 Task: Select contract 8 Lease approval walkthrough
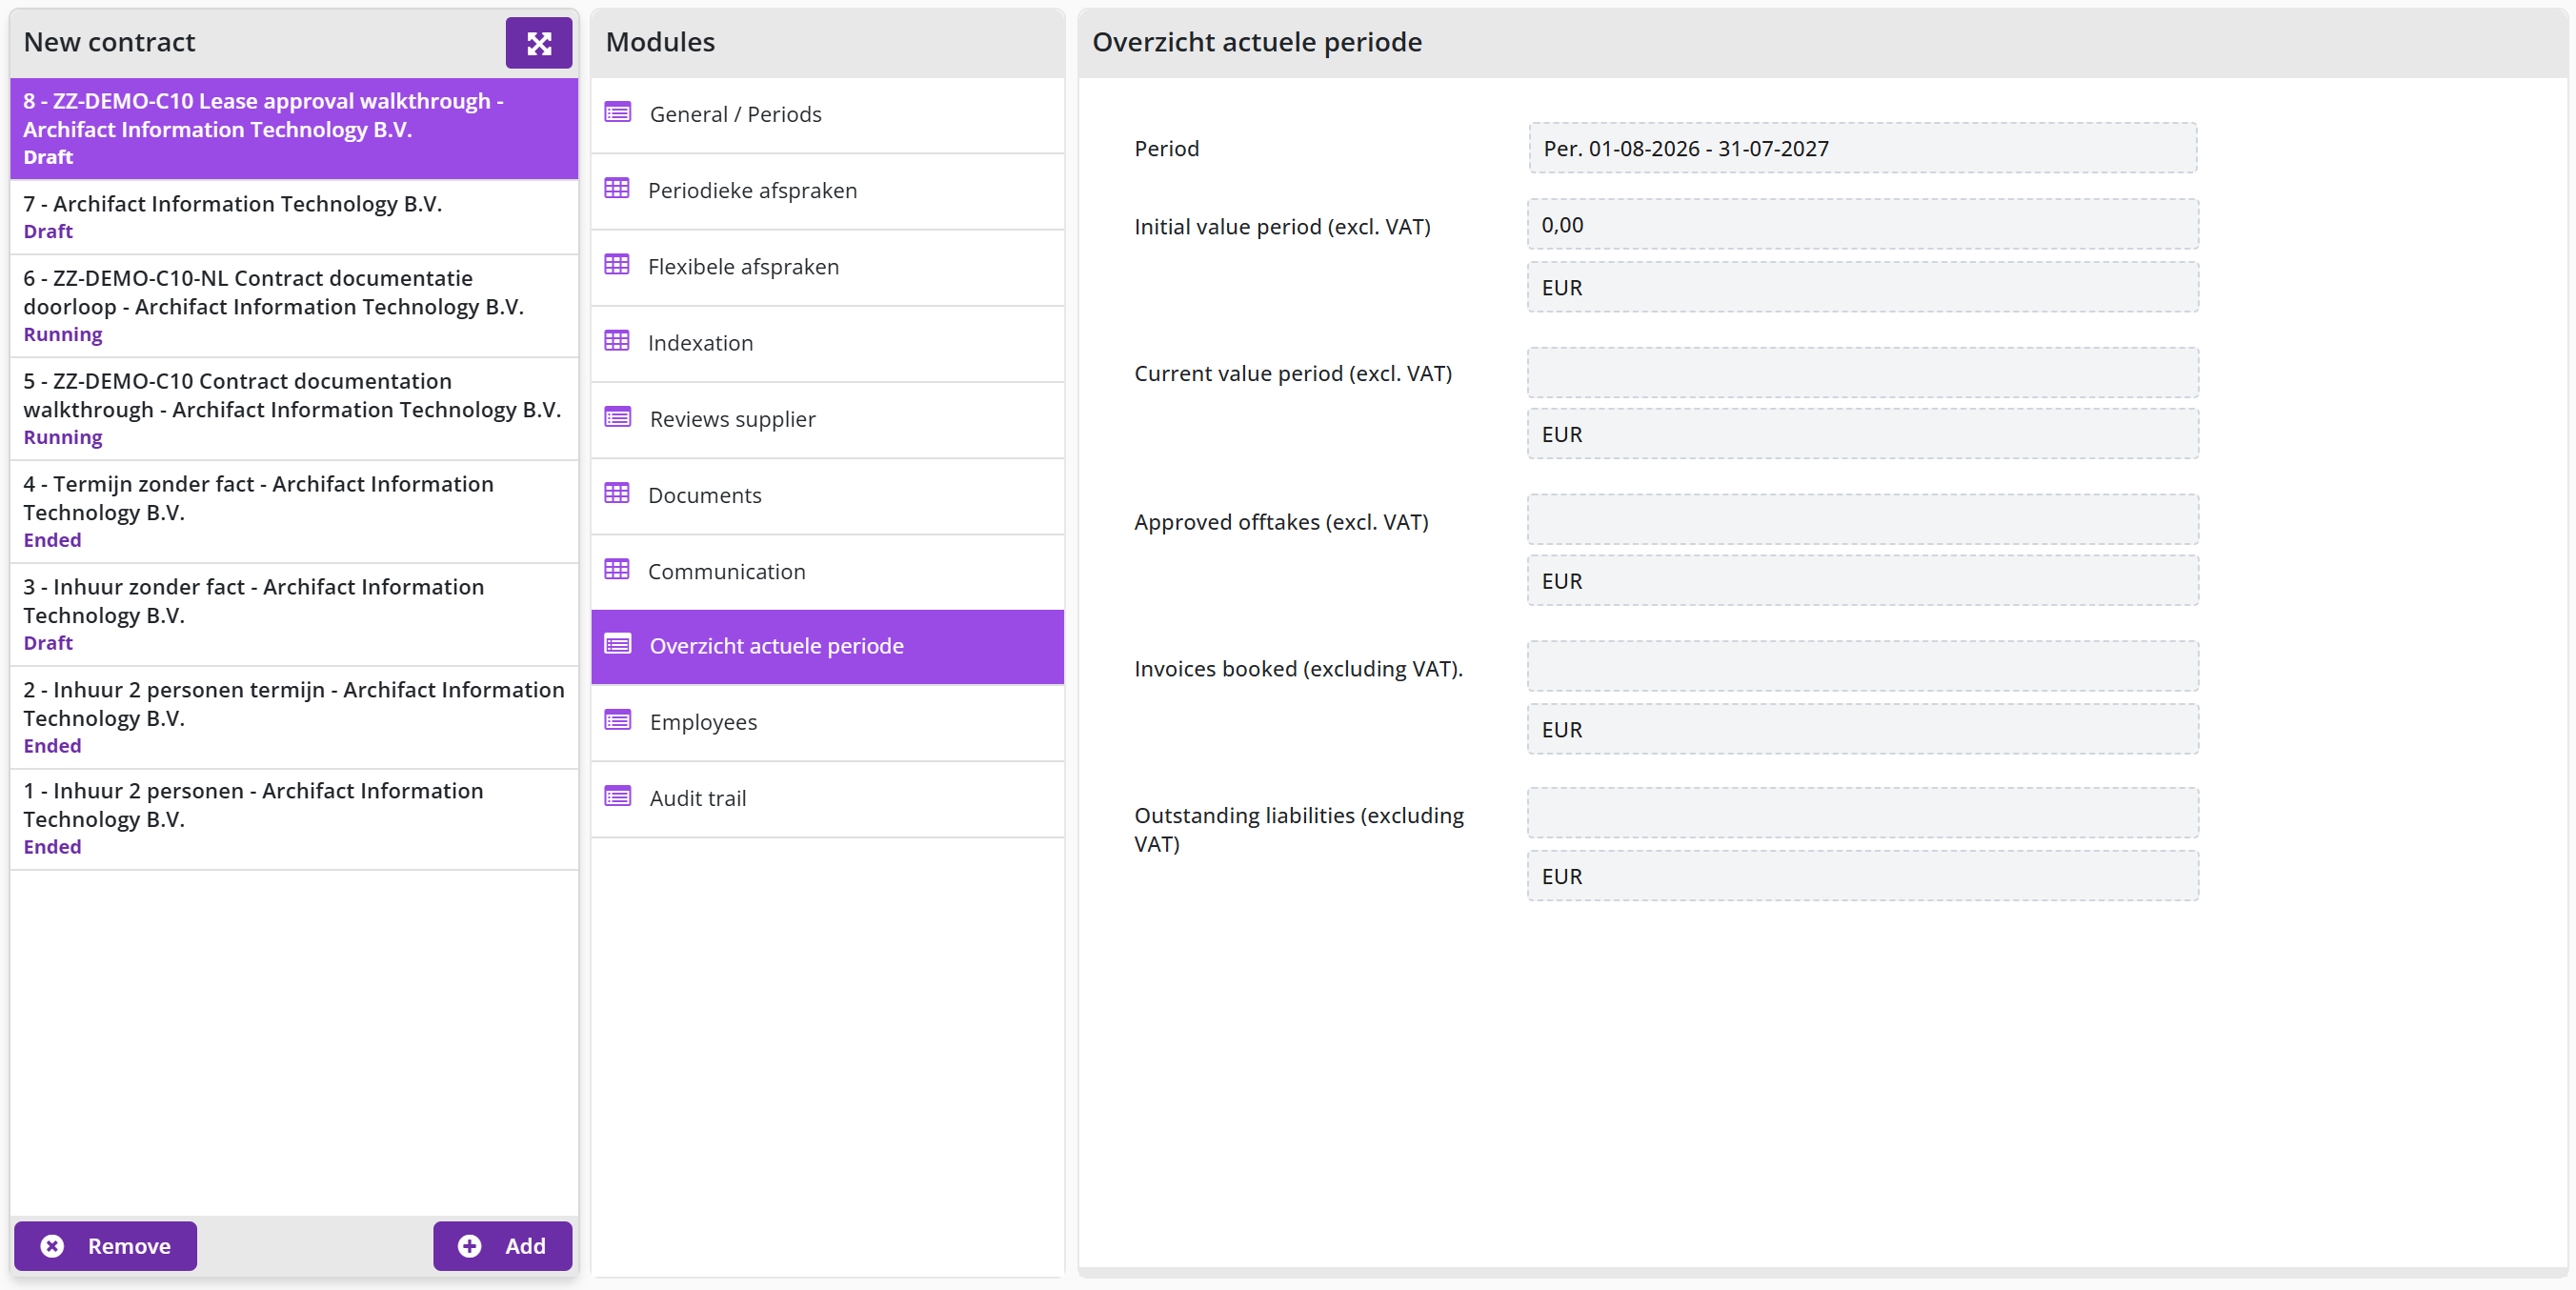294,129
